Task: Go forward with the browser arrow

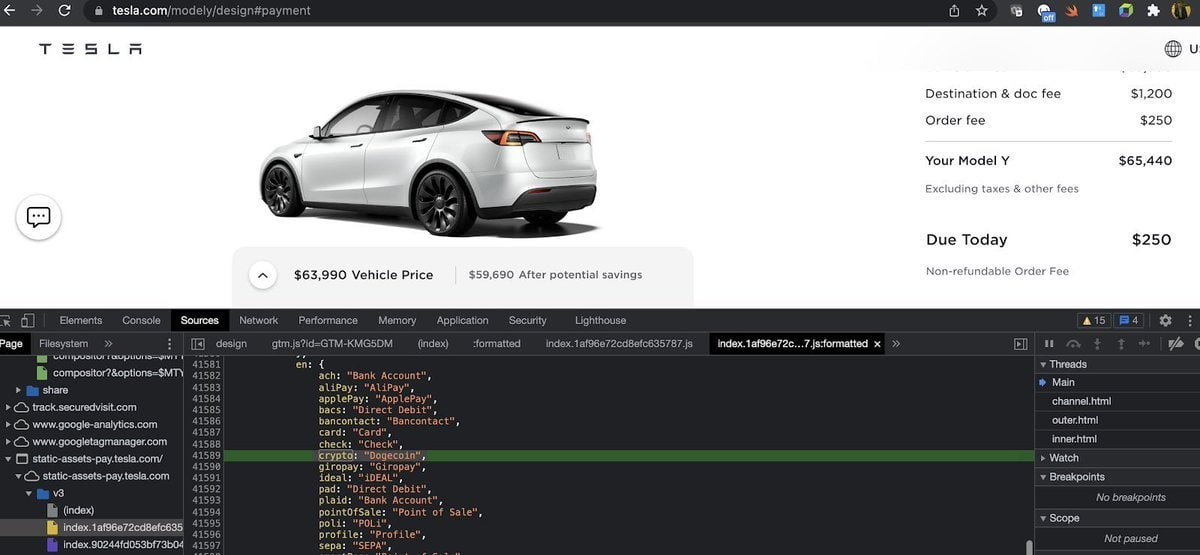Action: [x=37, y=11]
